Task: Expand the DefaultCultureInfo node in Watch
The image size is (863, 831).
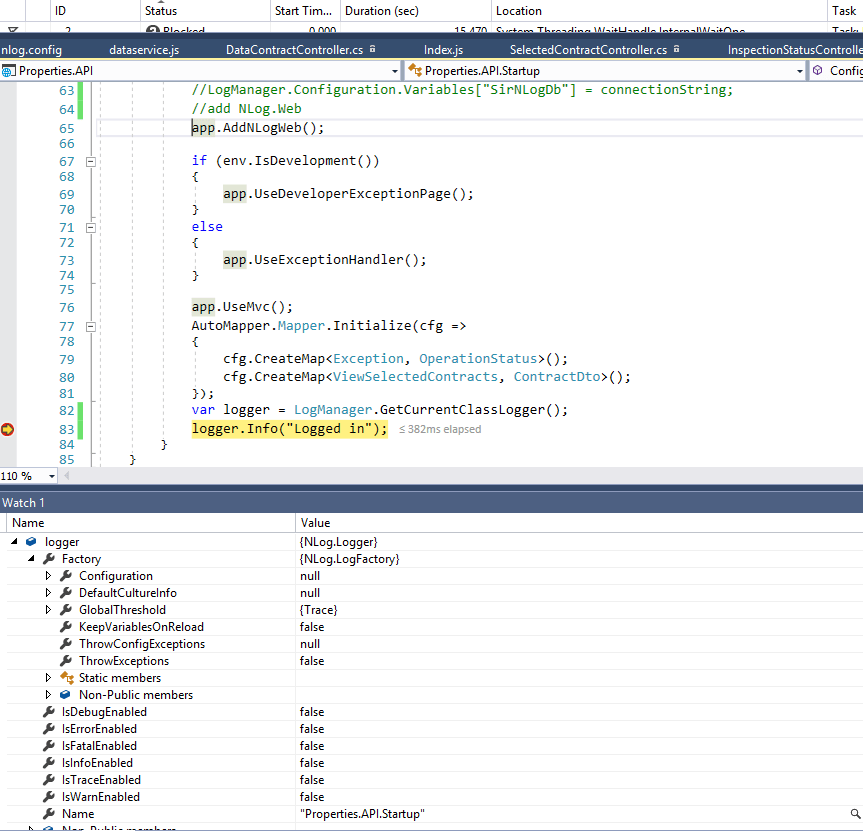Action: [x=48, y=592]
